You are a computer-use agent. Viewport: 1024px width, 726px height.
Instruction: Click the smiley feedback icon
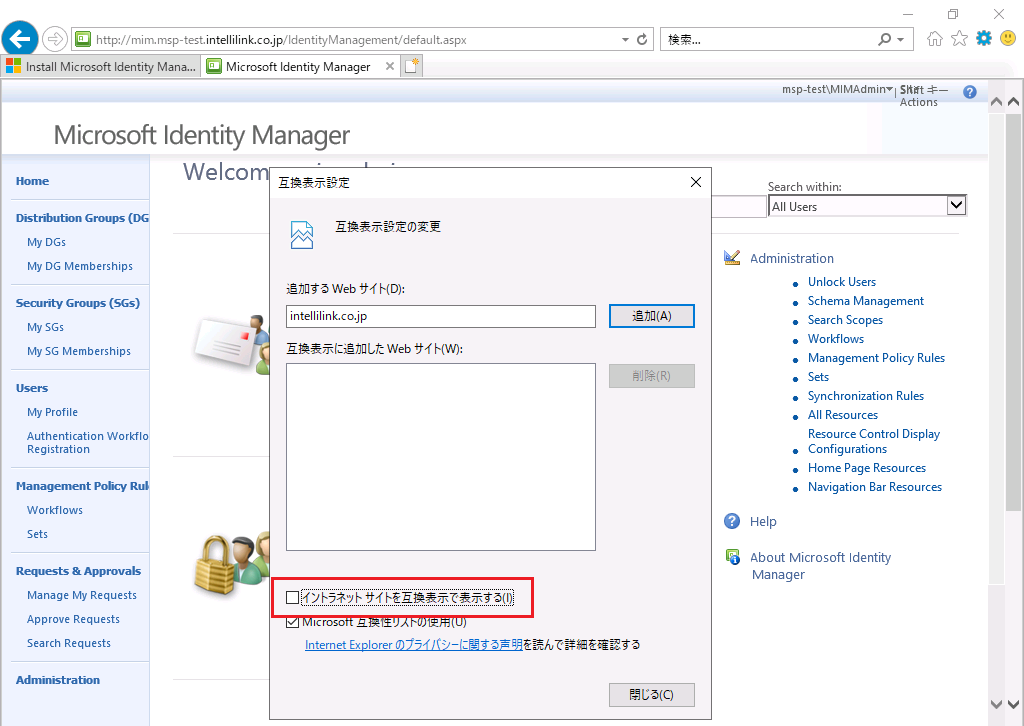coord(1008,39)
